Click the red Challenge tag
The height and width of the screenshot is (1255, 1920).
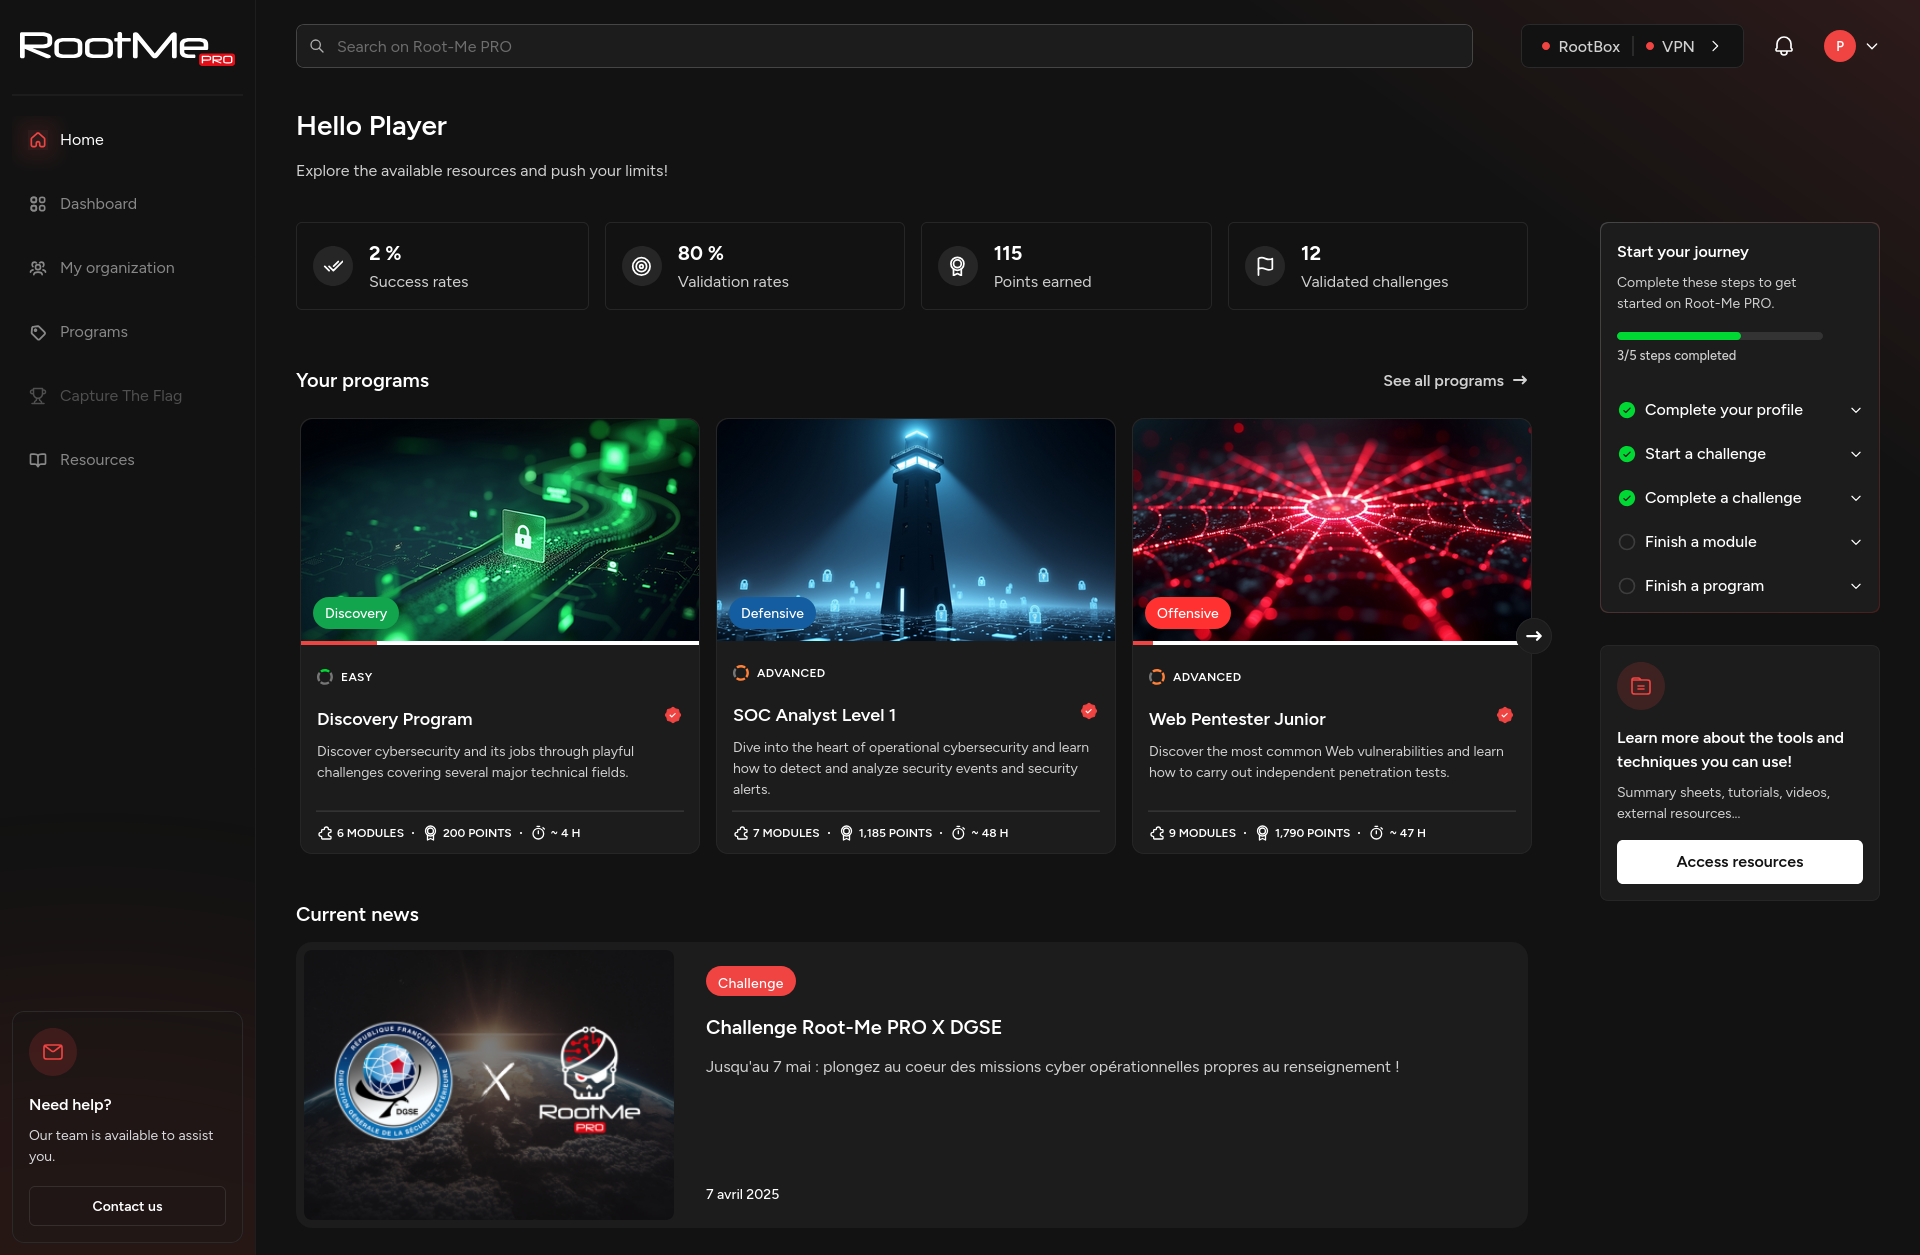click(751, 982)
